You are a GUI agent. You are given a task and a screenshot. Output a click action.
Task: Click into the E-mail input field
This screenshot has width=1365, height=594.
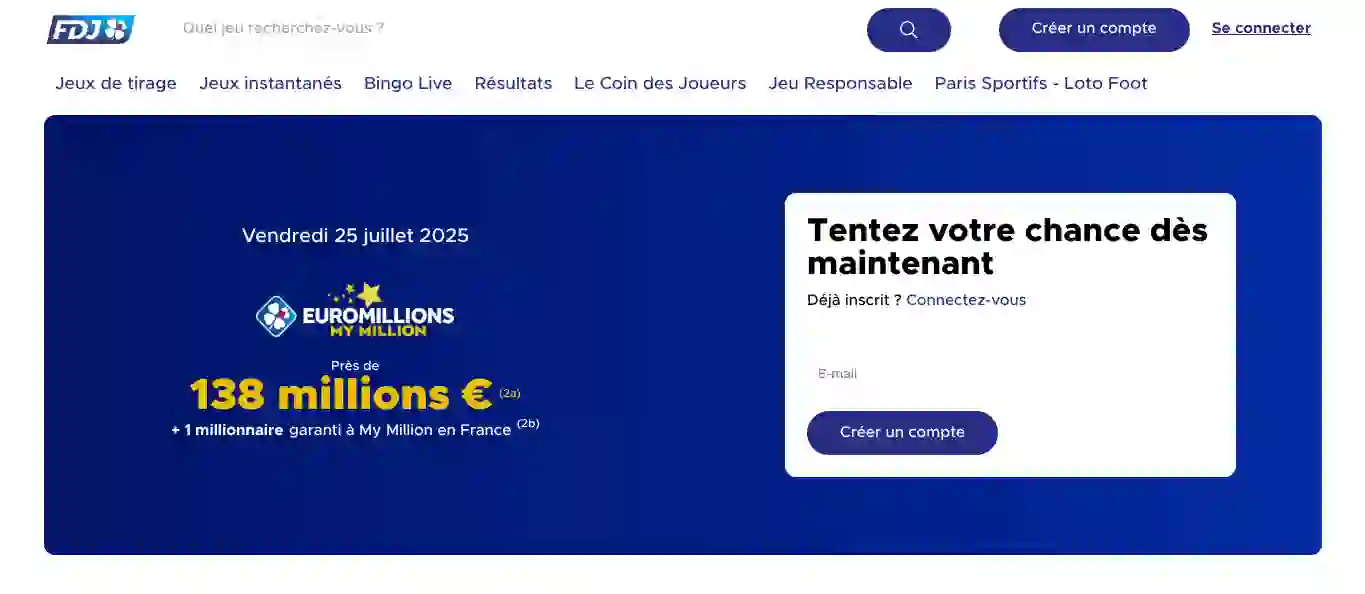click(1010, 374)
